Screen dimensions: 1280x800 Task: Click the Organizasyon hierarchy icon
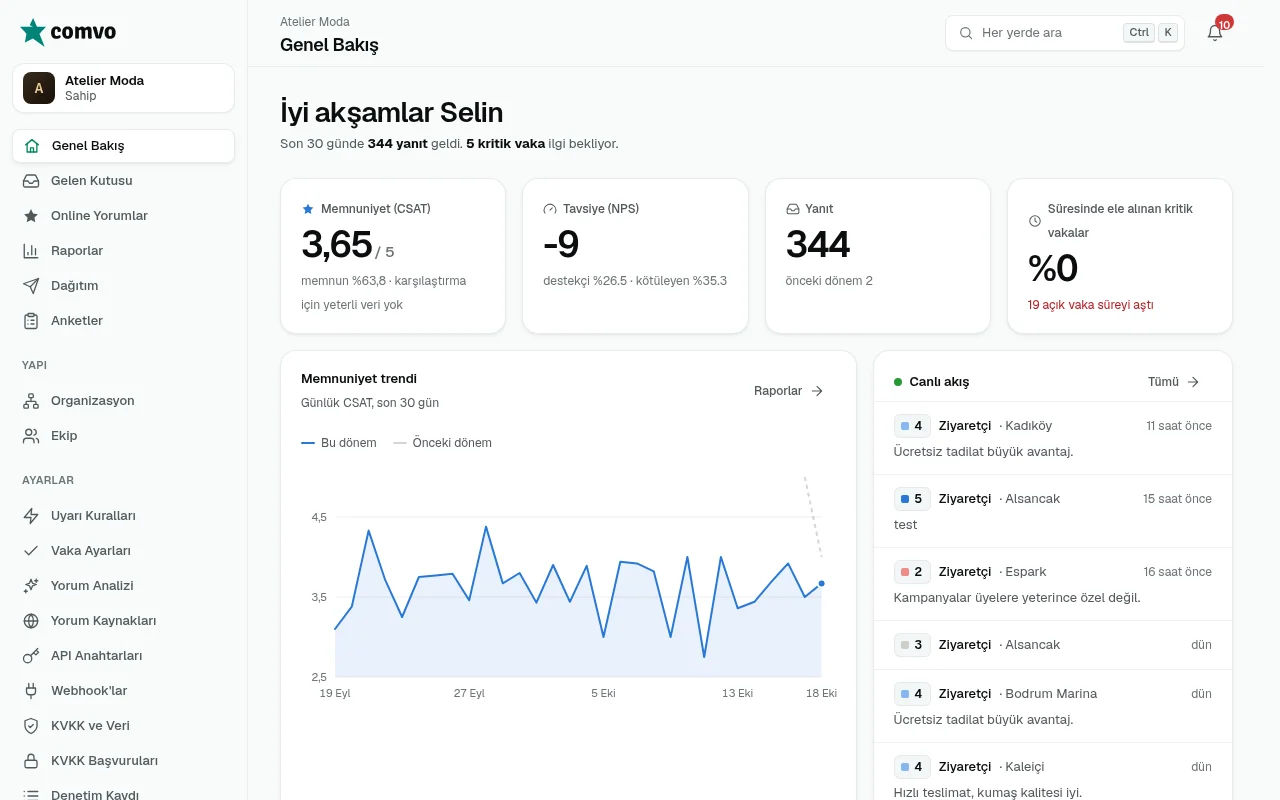(32, 401)
